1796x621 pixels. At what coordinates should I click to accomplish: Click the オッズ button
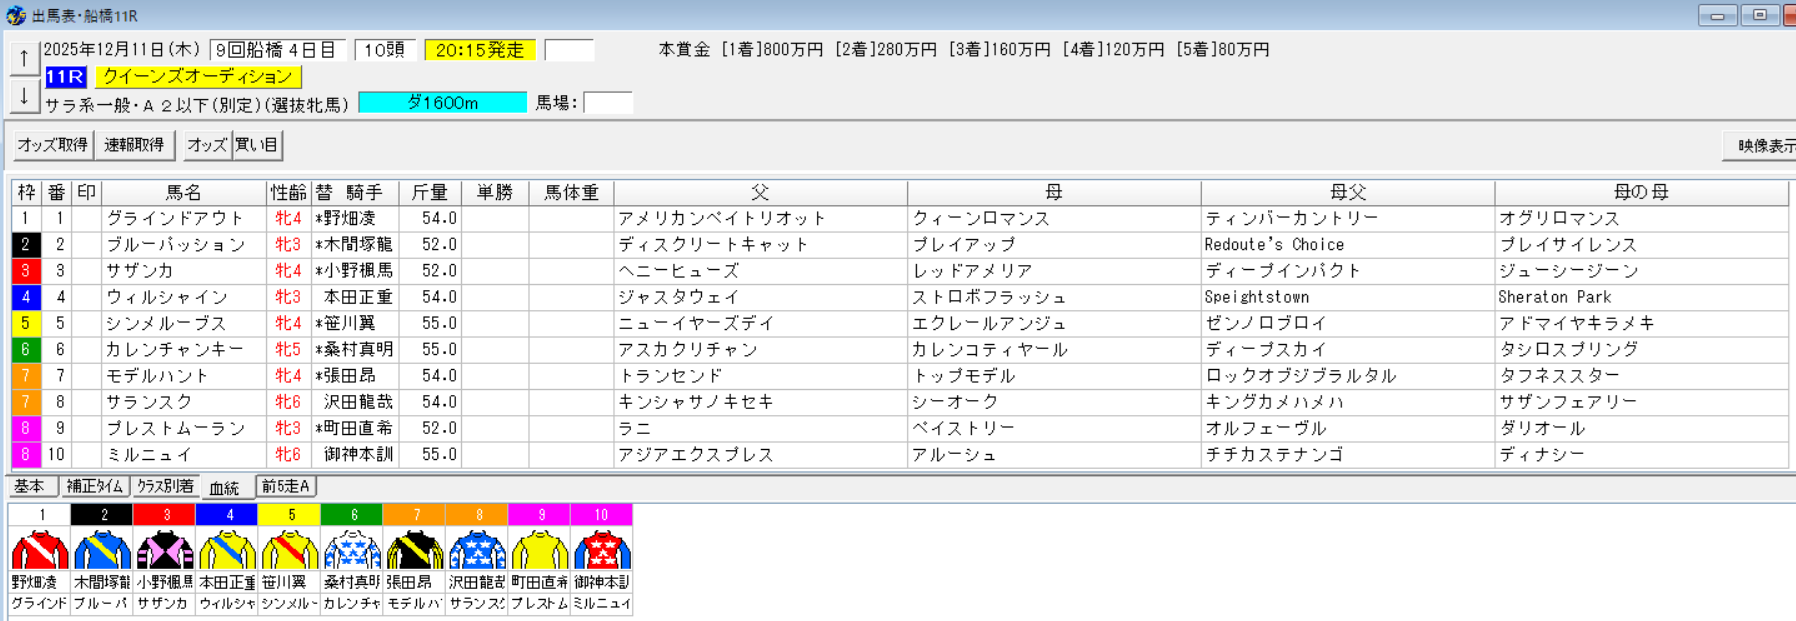pyautogui.click(x=207, y=145)
